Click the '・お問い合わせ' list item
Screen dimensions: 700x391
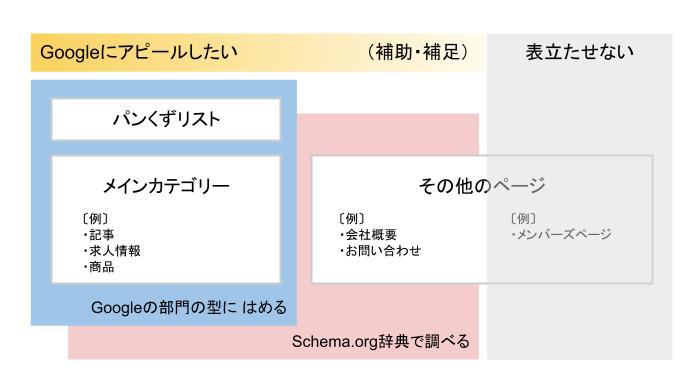tap(380, 251)
